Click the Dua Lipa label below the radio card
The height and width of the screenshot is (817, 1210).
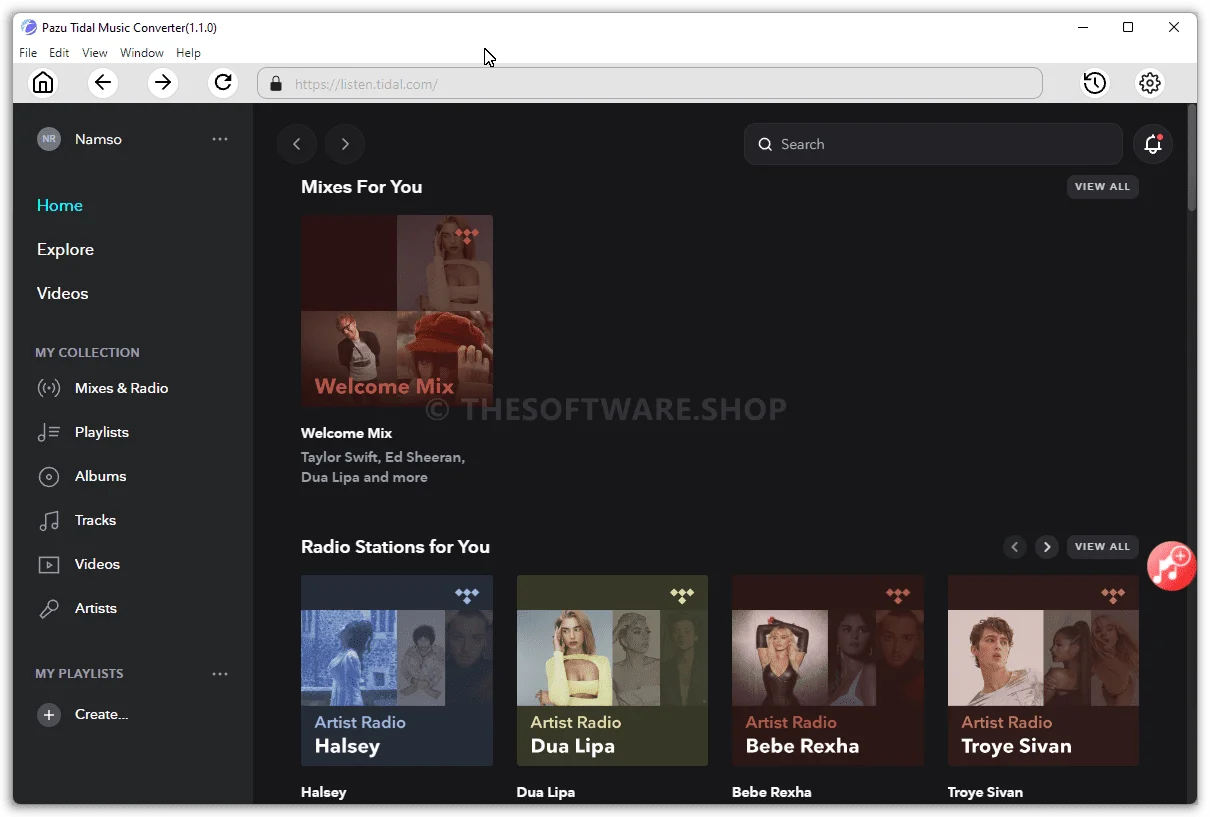(x=546, y=792)
